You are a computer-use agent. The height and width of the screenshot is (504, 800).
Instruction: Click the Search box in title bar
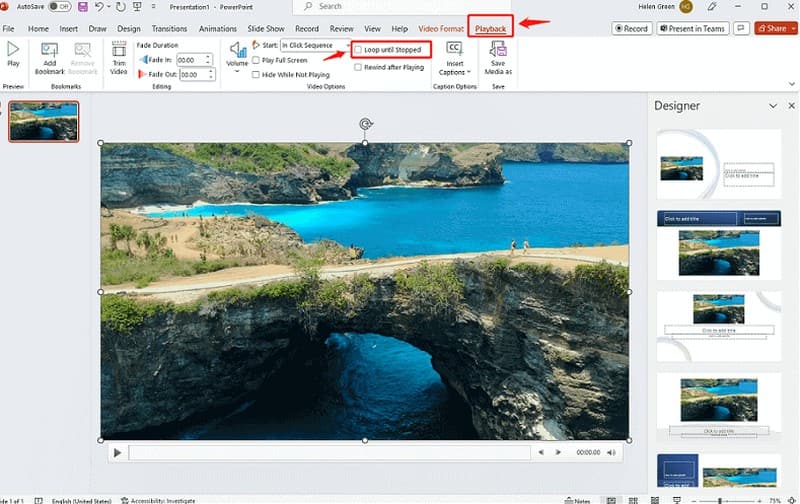point(401,7)
